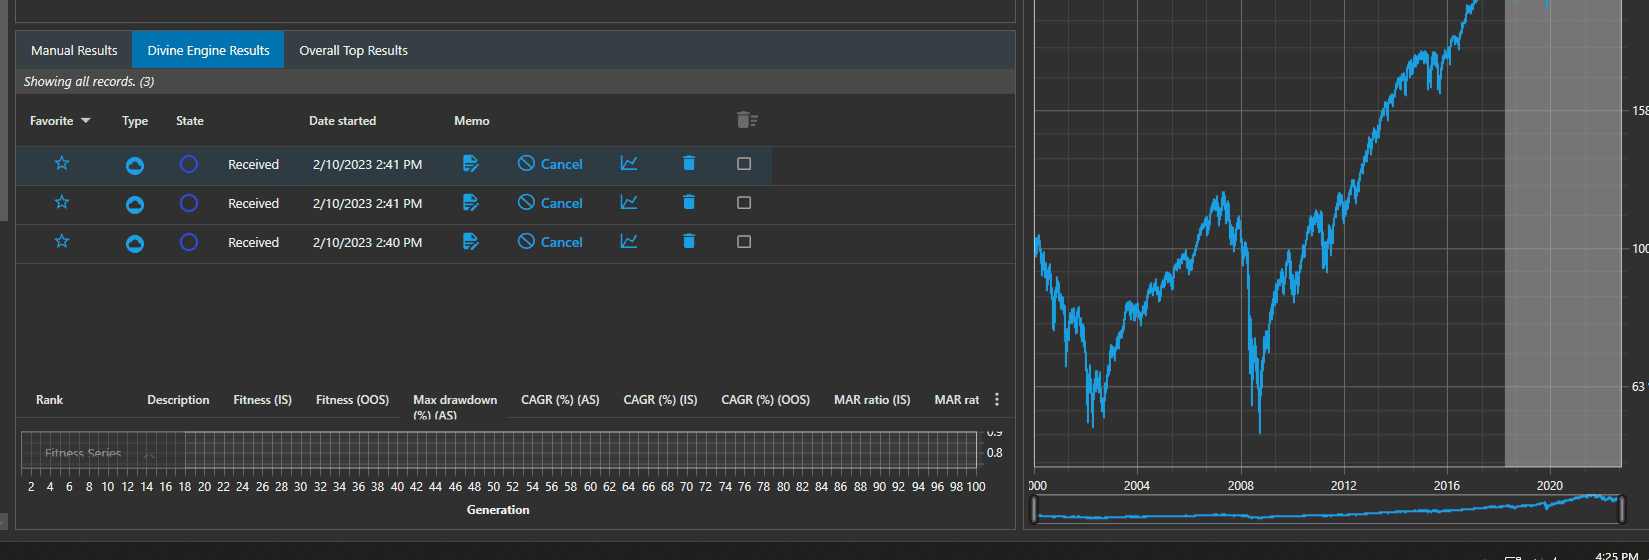The width and height of the screenshot is (1649, 560).
Task: Sort by the Date started column header
Action: point(343,121)
